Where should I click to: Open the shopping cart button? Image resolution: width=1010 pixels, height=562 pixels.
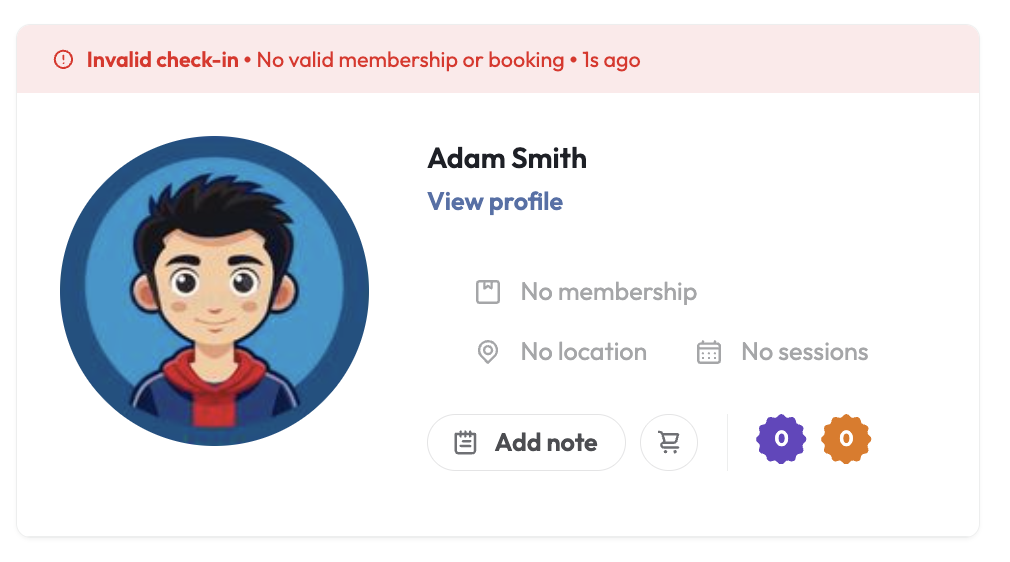[669, 443]
